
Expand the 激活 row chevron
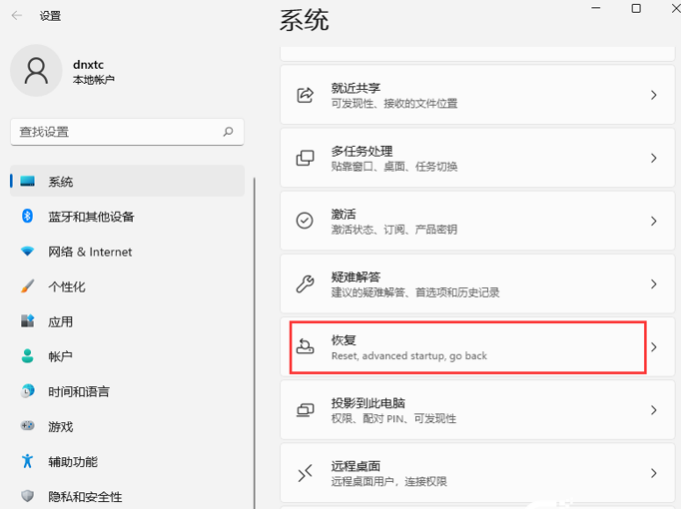(x=654, y=221)
